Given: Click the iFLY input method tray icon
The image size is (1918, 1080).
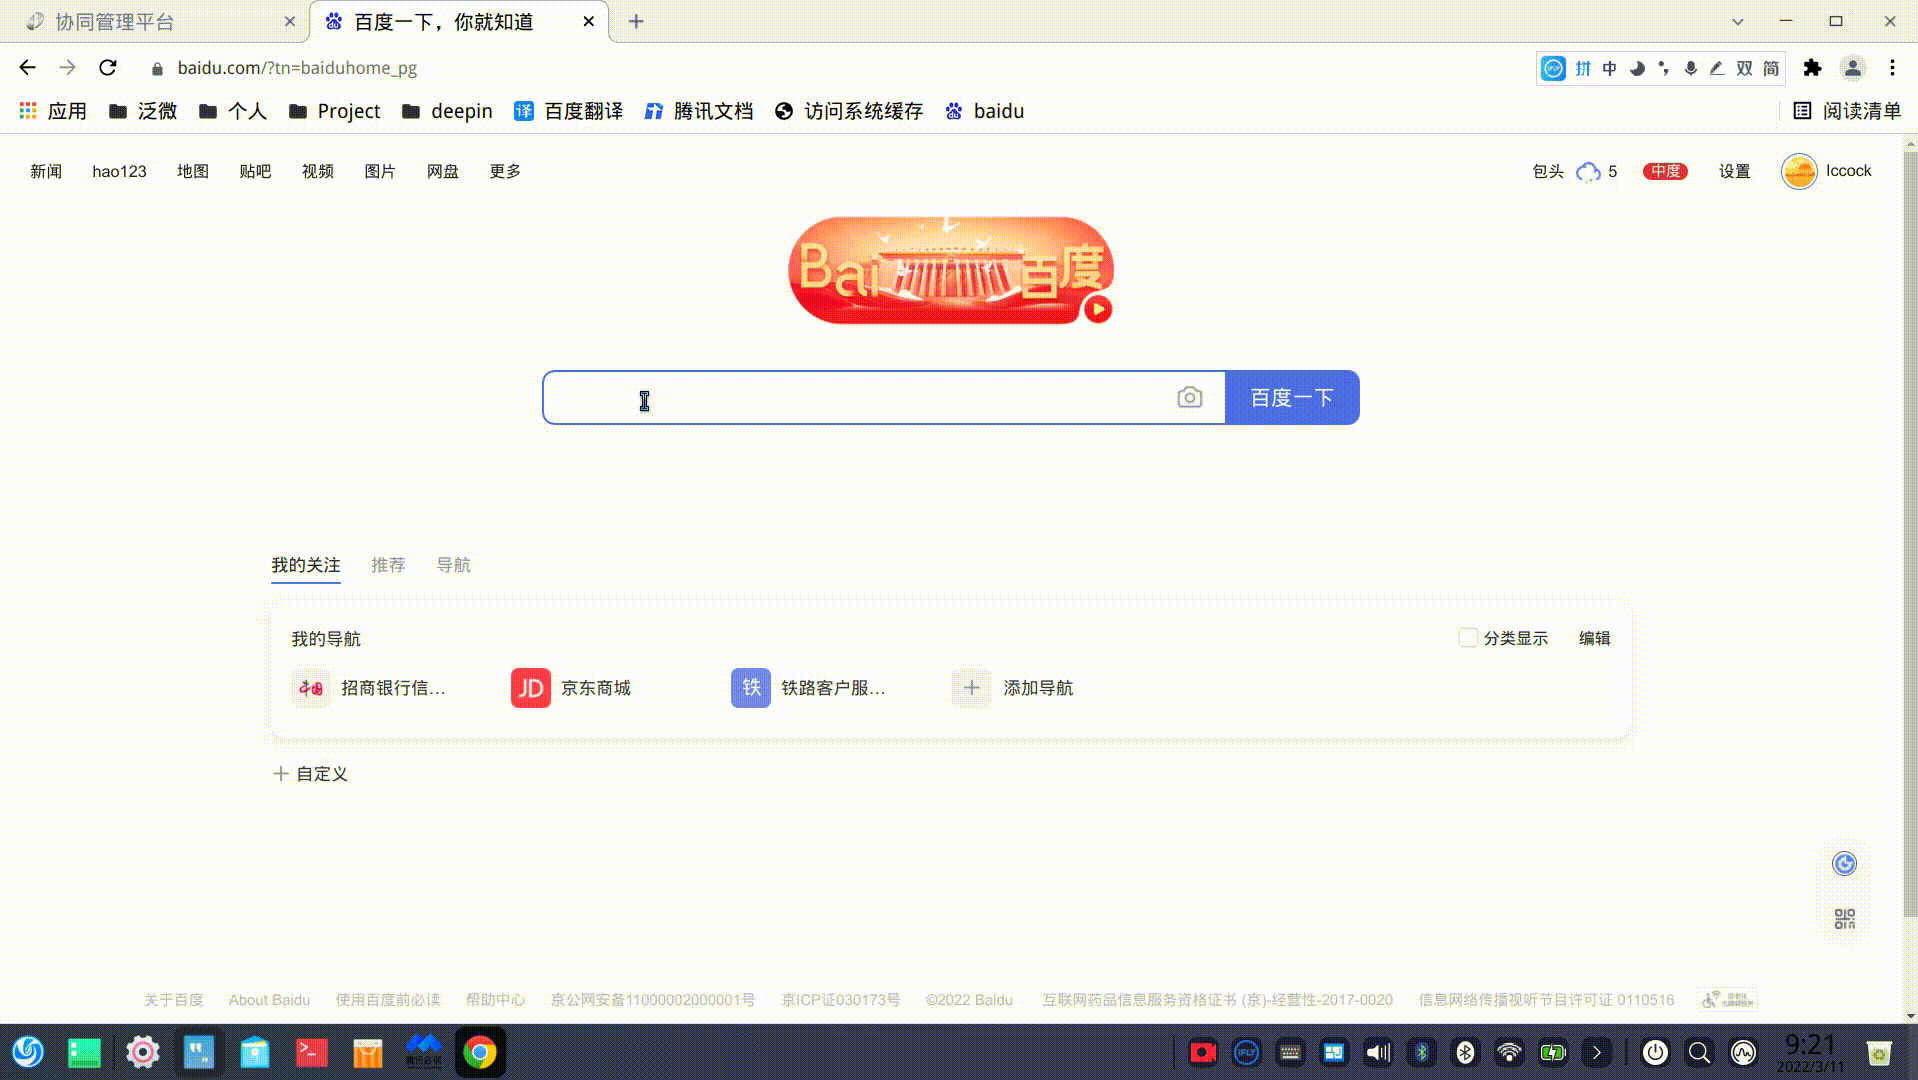Looking at the screenshot, I should [x=1245, y=1052].
